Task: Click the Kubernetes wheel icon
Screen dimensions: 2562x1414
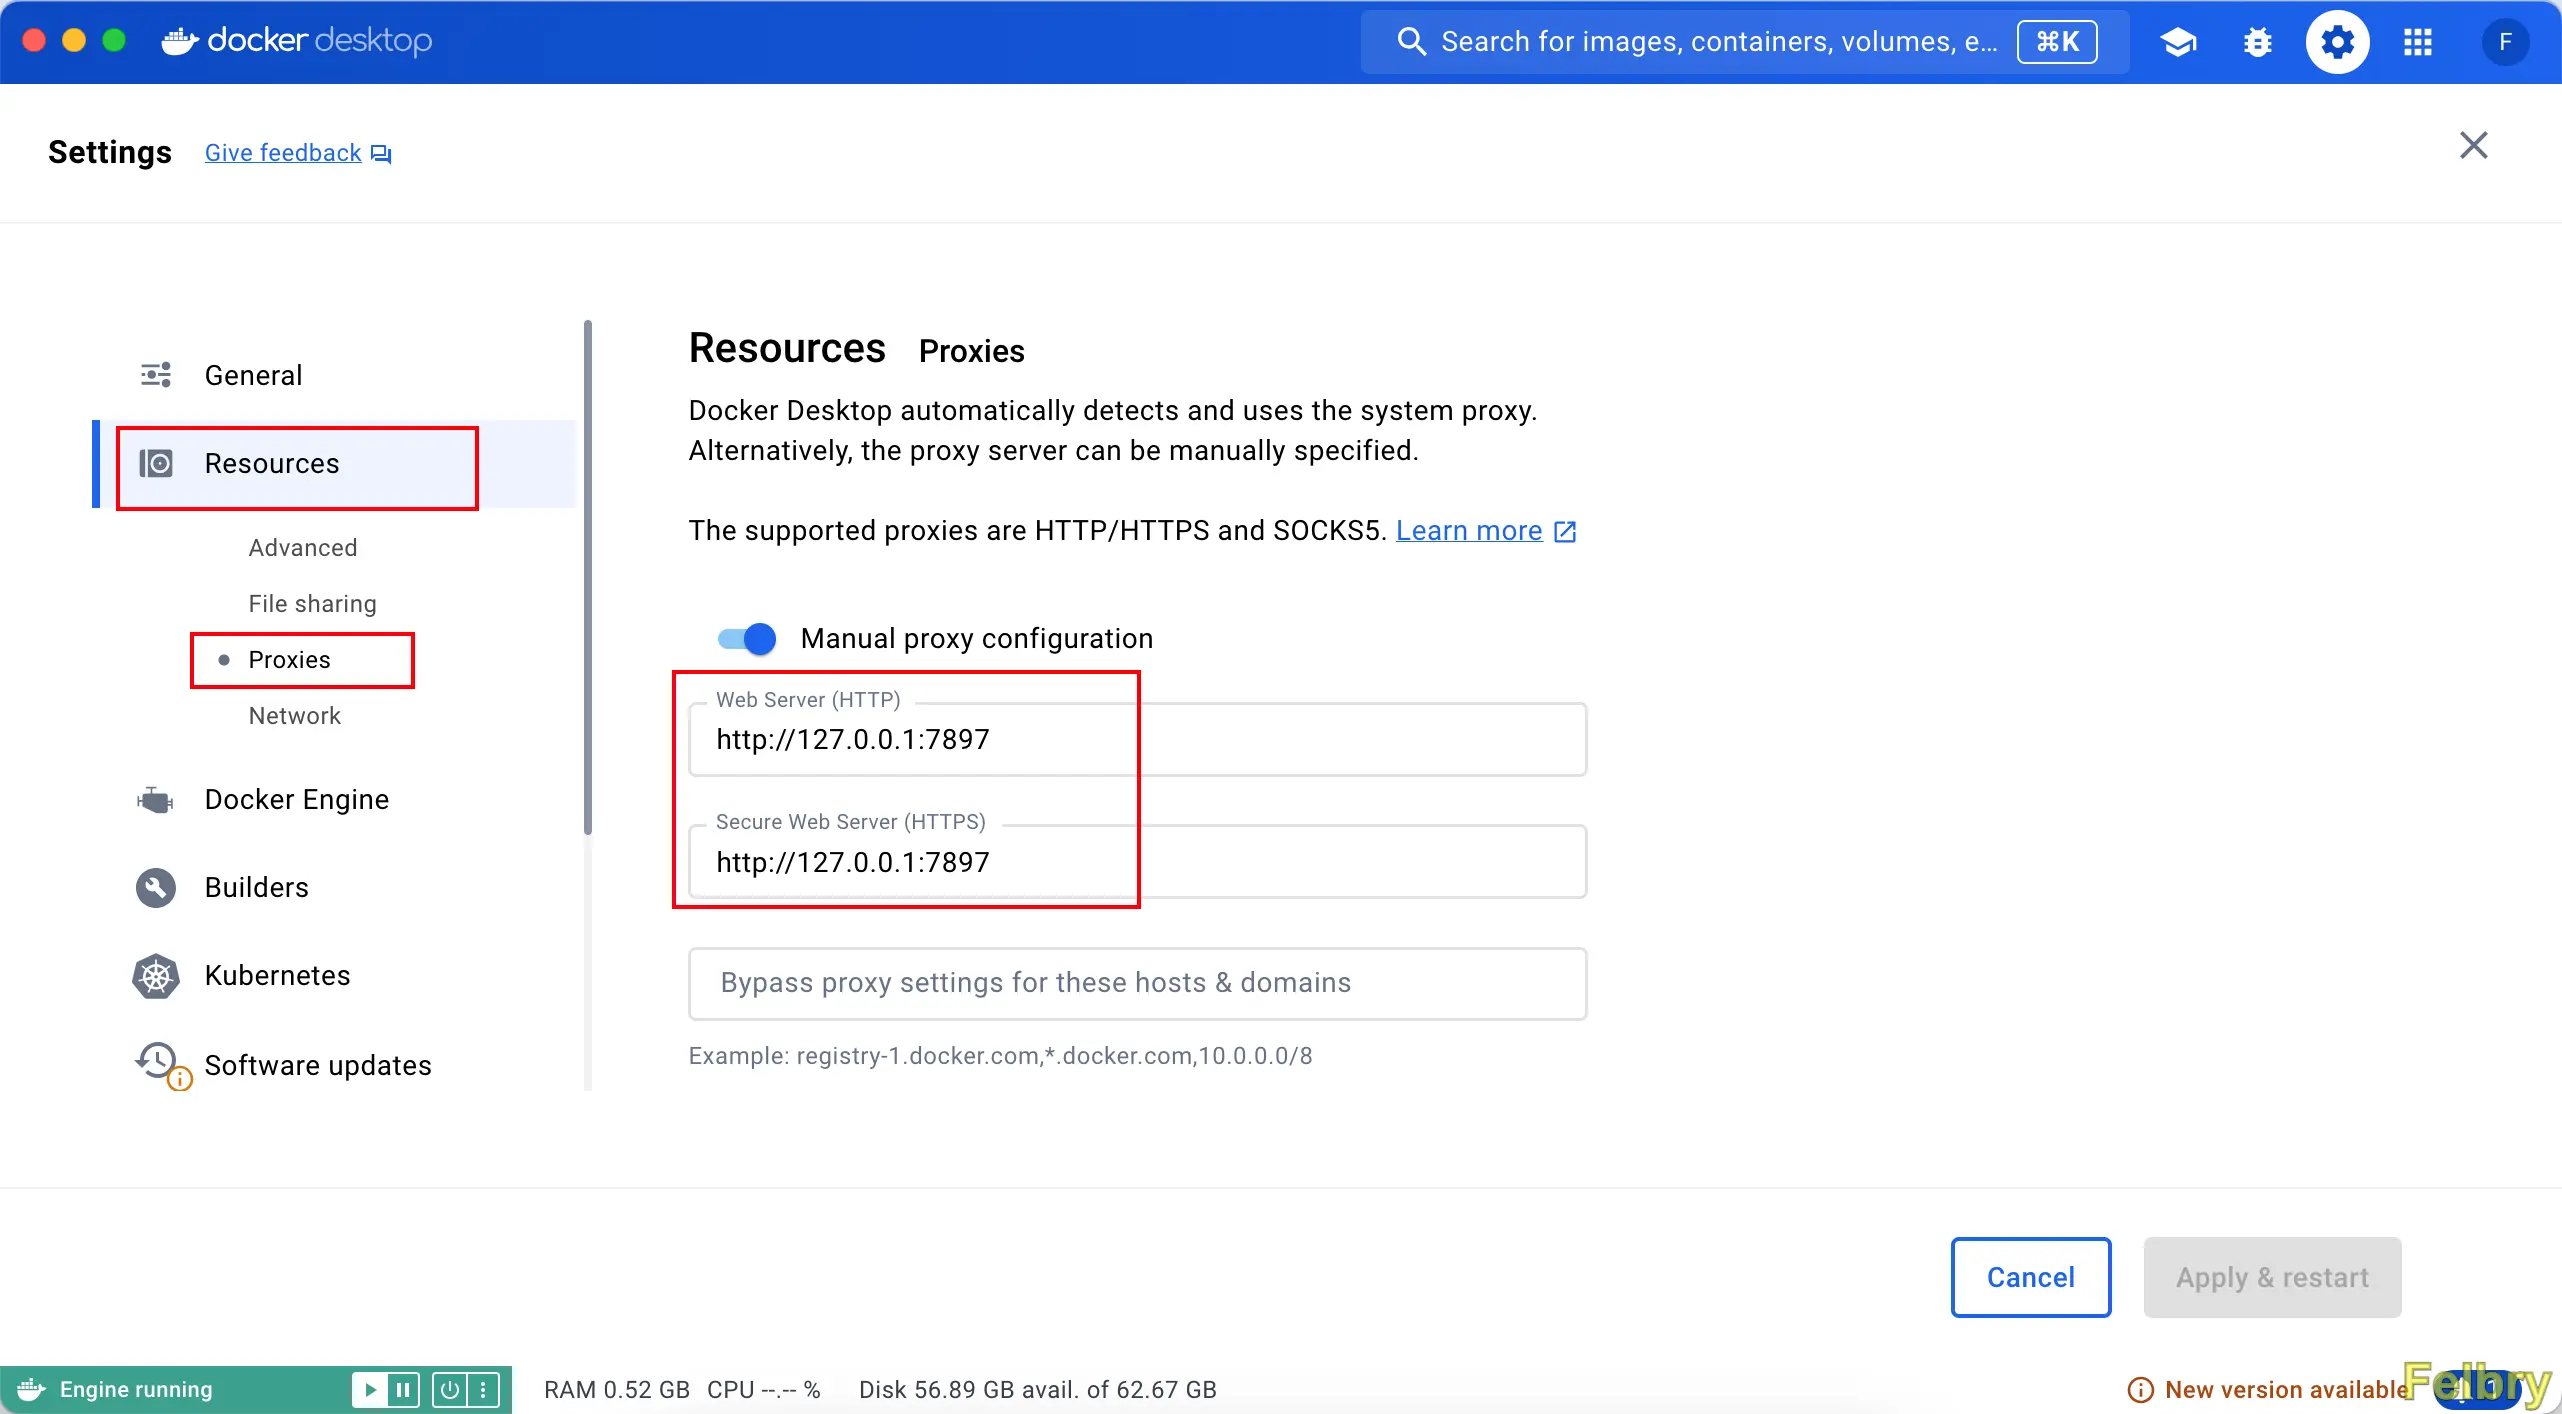Action: 156,976
